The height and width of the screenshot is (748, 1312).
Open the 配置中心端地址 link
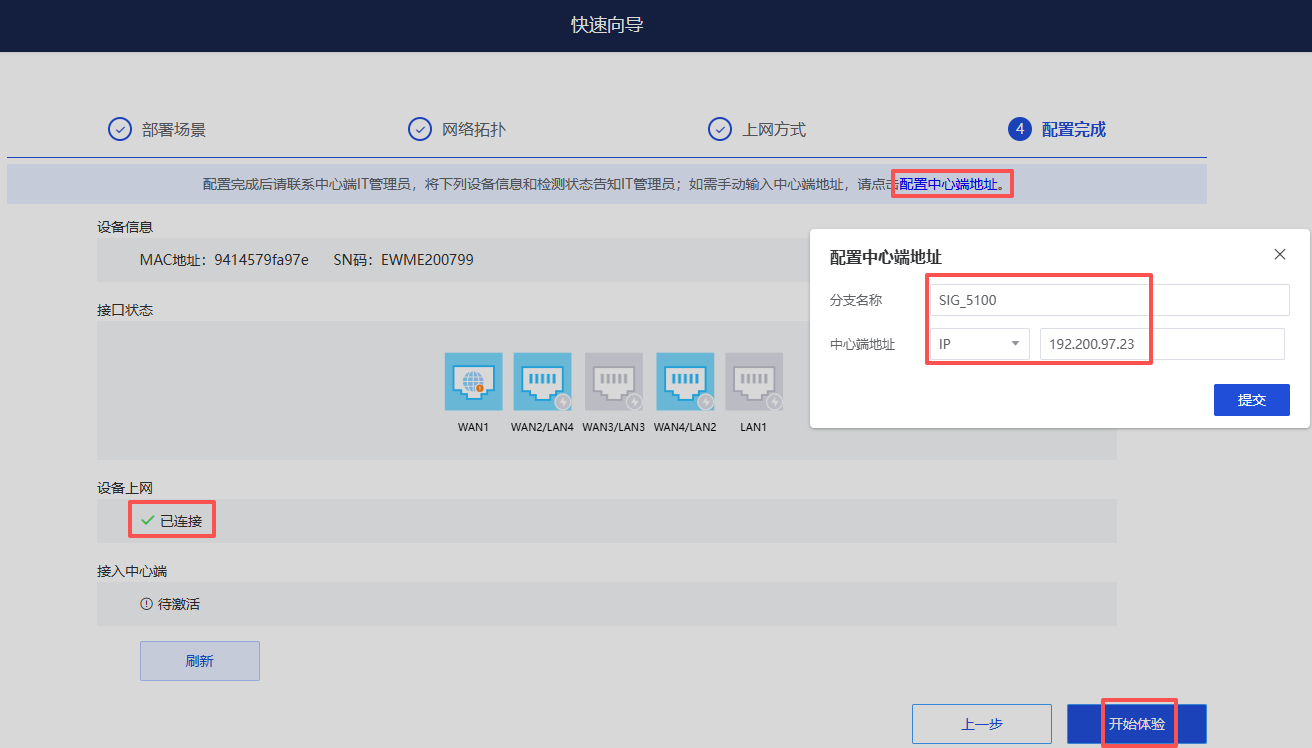point(948,184)
